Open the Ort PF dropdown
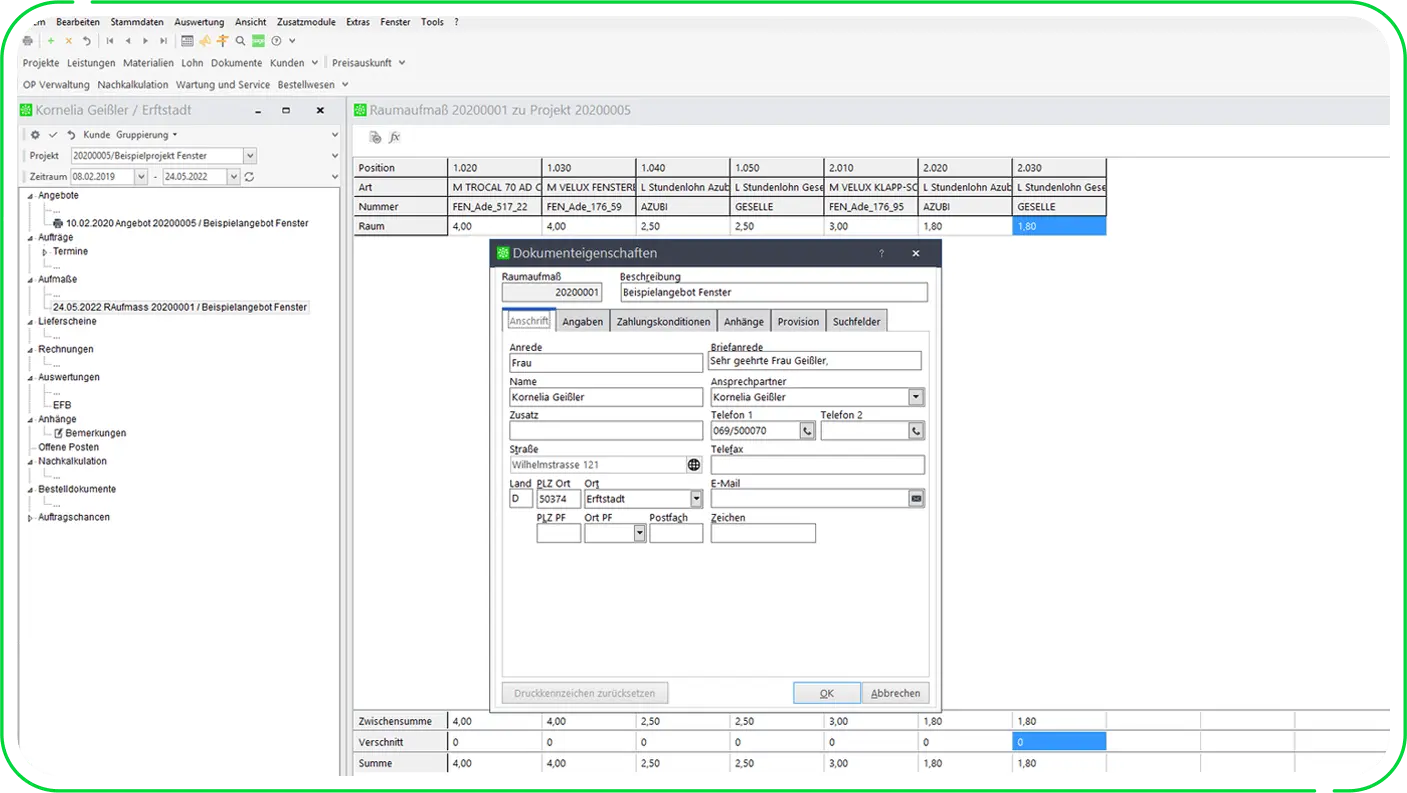Screen dimensions: 1407x793 pos(640,533)
